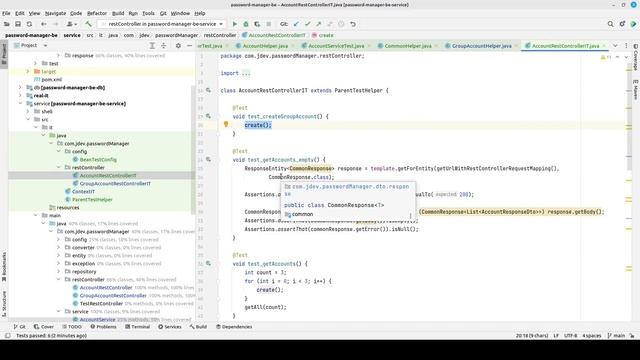Image resolution: width=640 pixels, height=360 pixels.
Task: Show hidden editor tabs chevron
Action: click(615, 46)
